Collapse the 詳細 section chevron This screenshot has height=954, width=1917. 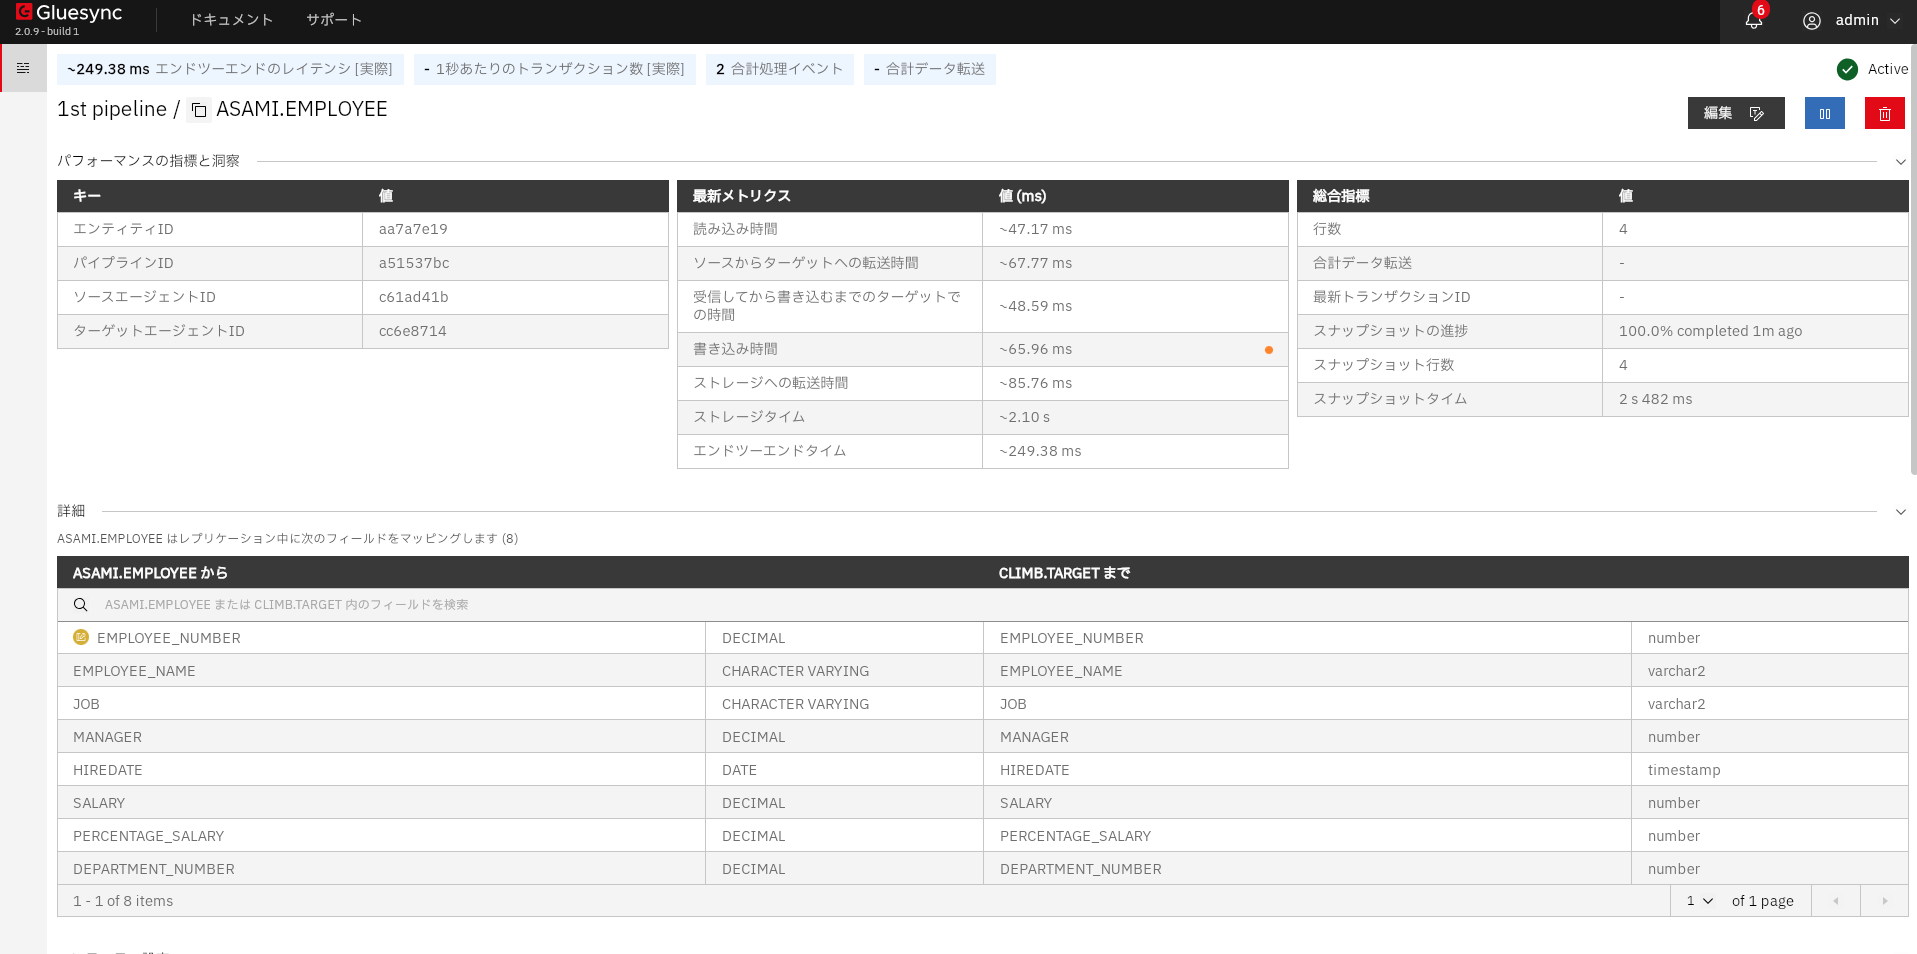[1900, 511]
